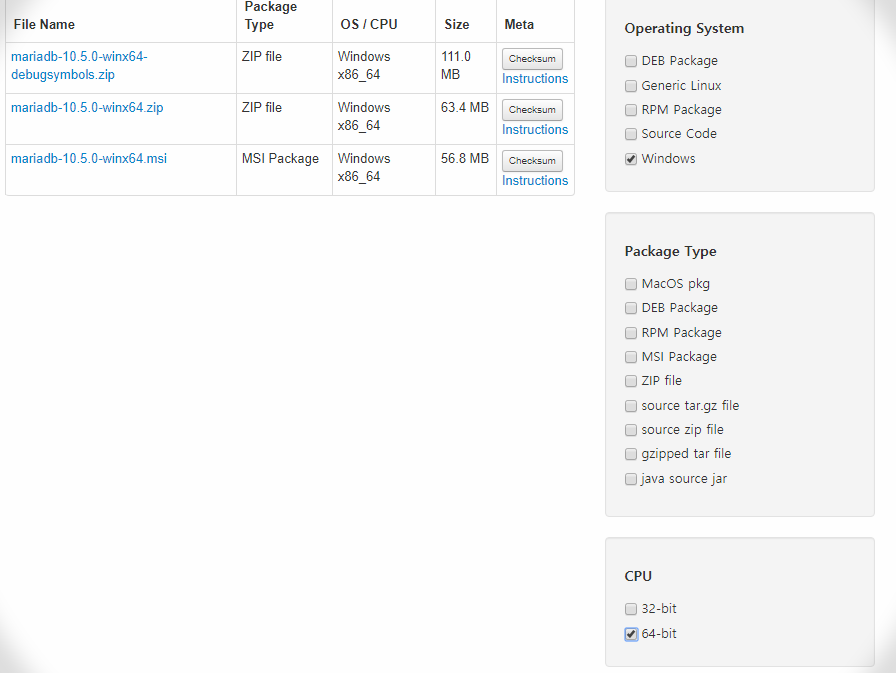This screenshot has height=673, width=896.
Task: Check RPM Package under Package Type
Action: (x=631, y=333)
